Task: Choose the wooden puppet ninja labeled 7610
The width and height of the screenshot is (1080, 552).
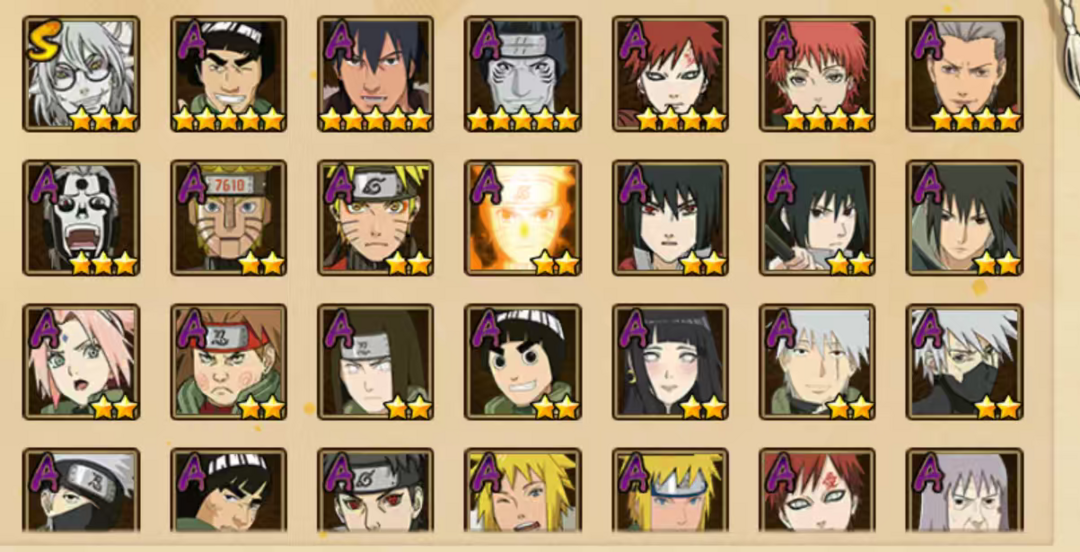Action: coord(229,218)
